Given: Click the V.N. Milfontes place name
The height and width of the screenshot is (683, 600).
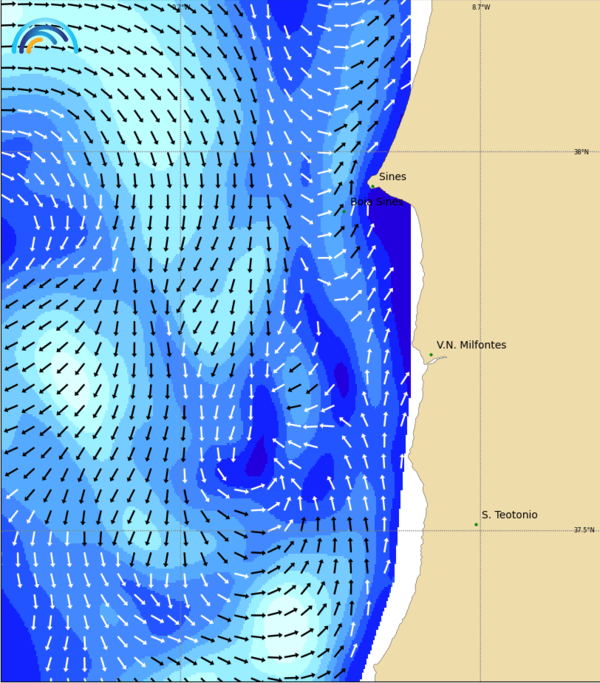Looking at the screenshot, I should [471, 345].
